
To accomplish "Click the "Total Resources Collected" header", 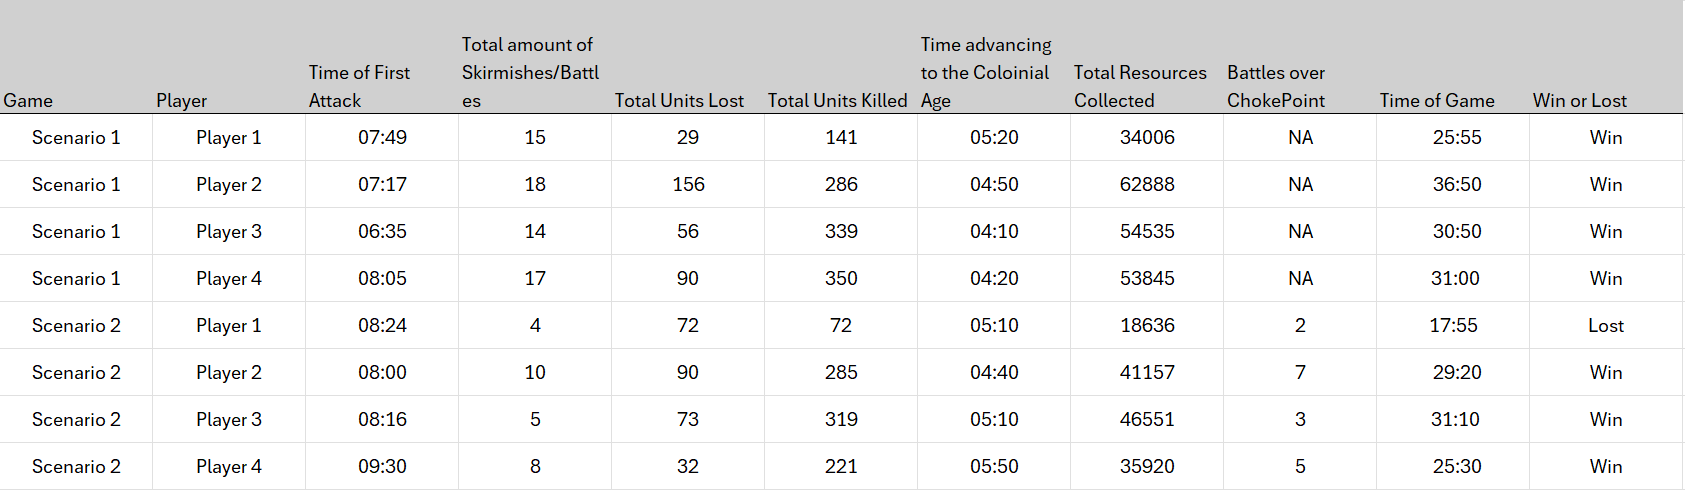I will 1140,86.
